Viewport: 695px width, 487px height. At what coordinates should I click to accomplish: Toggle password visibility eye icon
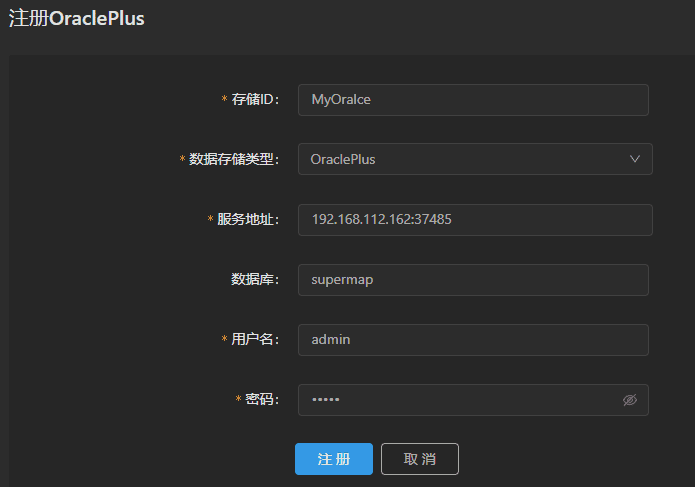point(629,400)
